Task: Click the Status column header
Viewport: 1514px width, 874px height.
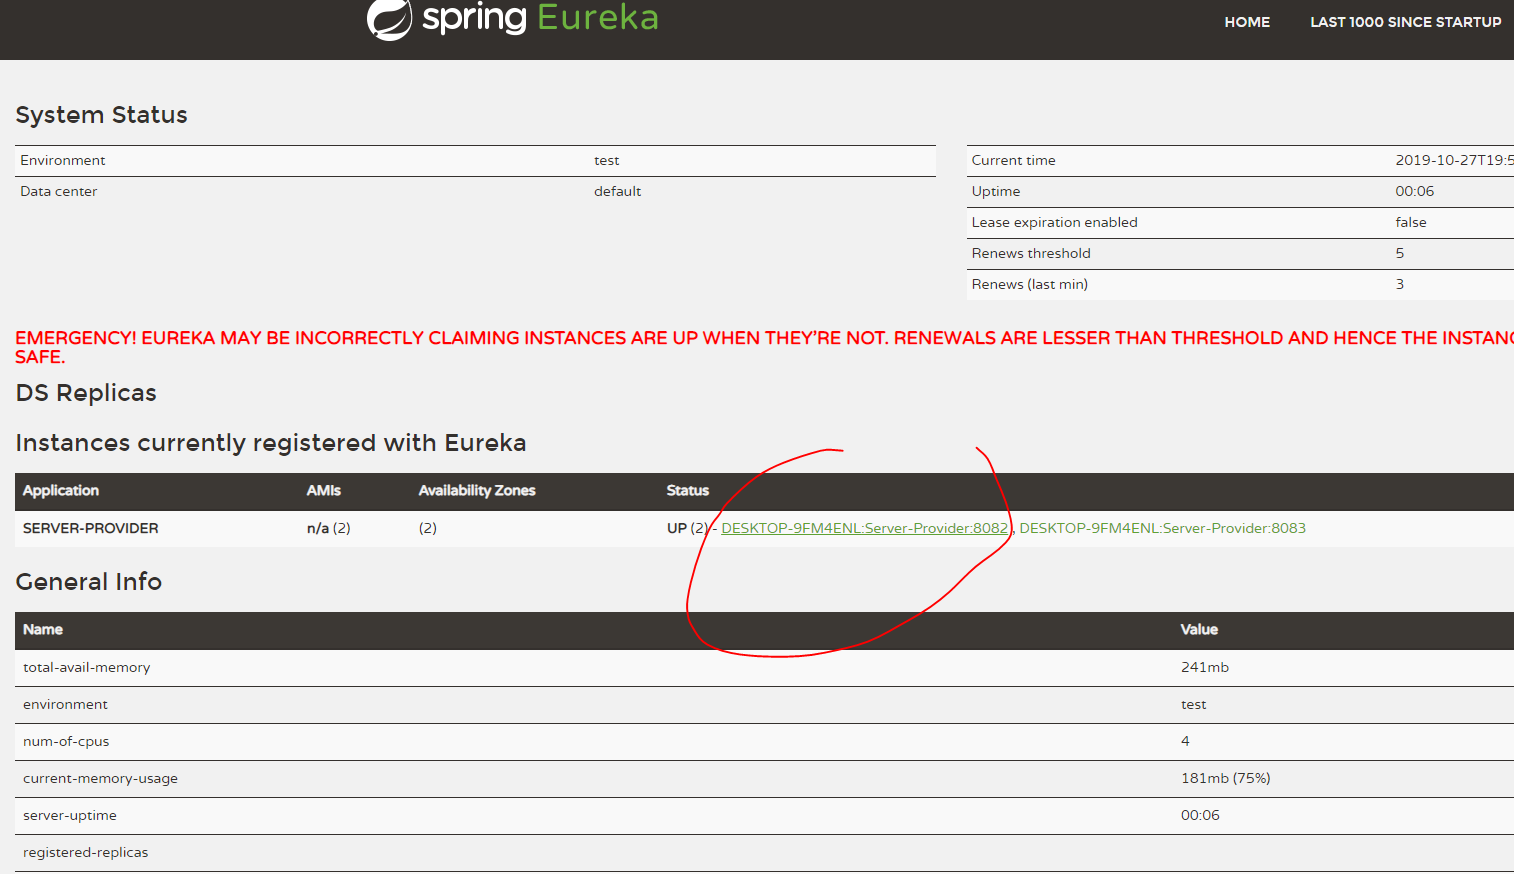Action: 688,490
